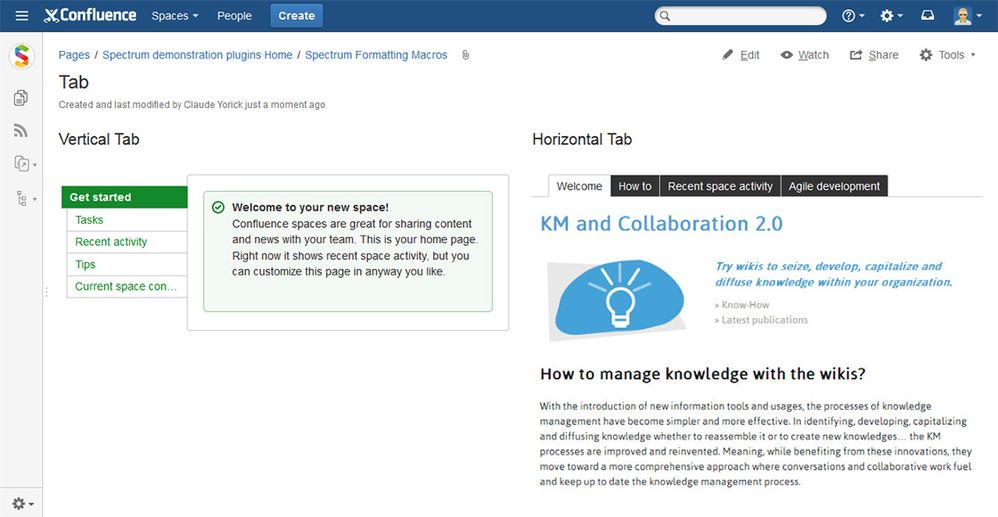Open the Help question-mark menu
Image resolution: width=998 pixels, height=517 pixels.
pyautogui.click(x=853, y=16)
